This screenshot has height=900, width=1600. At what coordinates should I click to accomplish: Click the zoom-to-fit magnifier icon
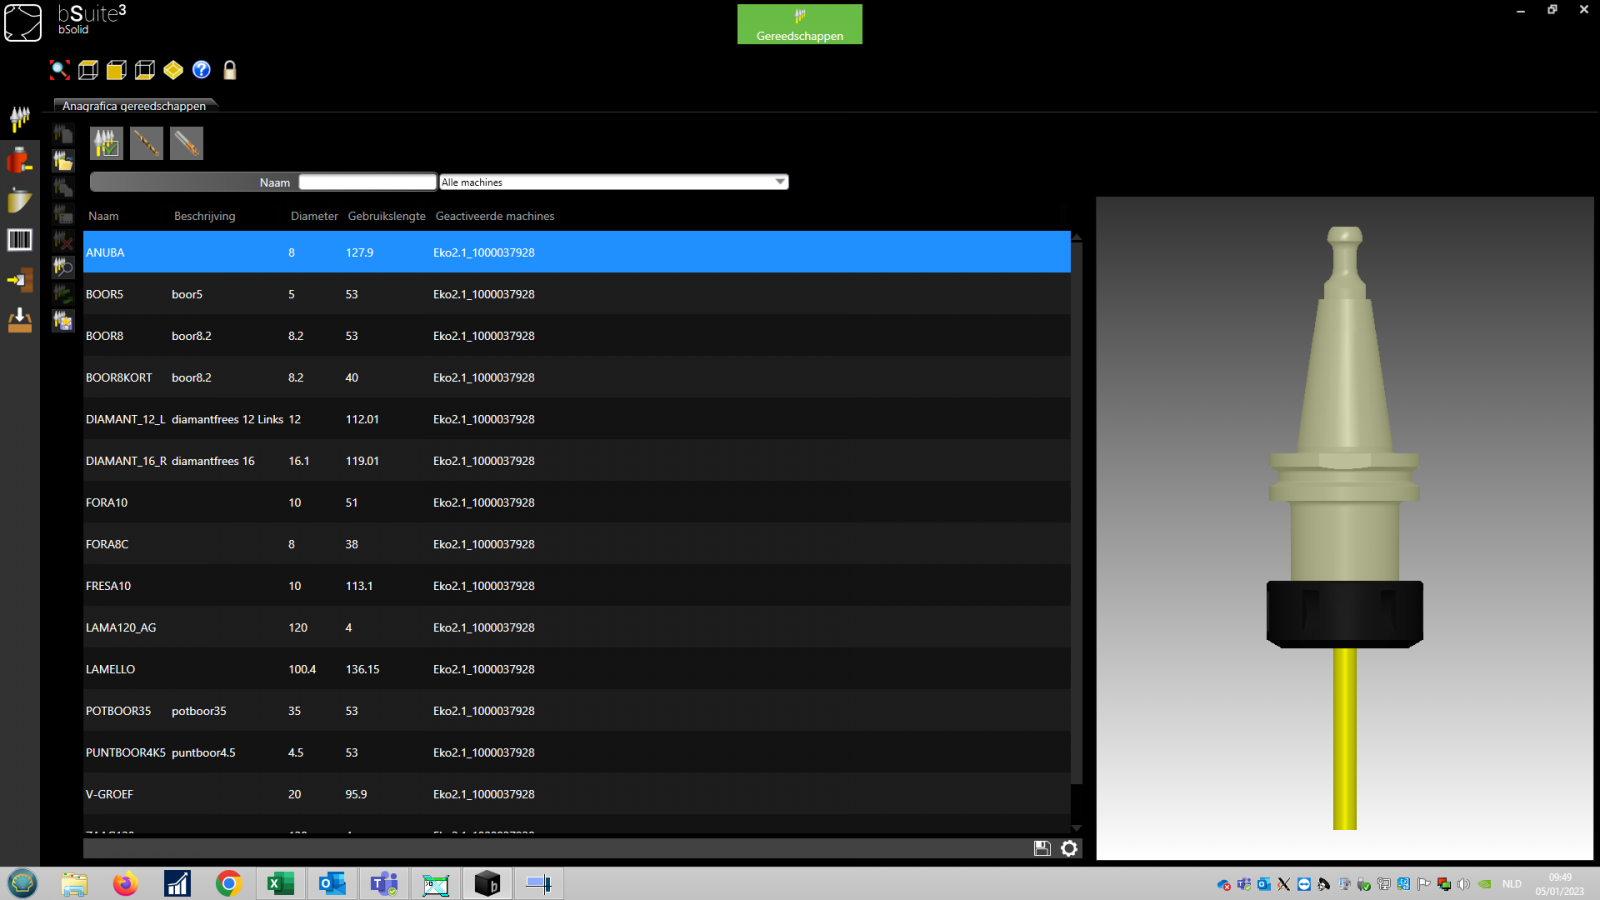click(60, 70)
